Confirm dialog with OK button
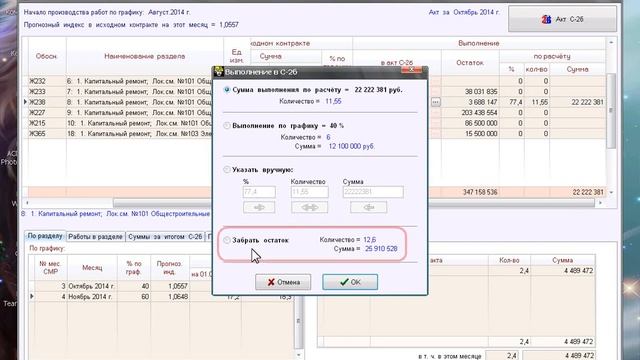This screenshot has width=640, height=360. (x=350, y=282)
